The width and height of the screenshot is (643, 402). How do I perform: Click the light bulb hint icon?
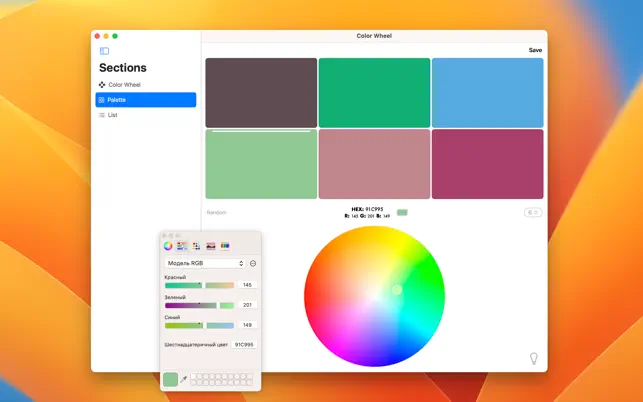(534, 359)
